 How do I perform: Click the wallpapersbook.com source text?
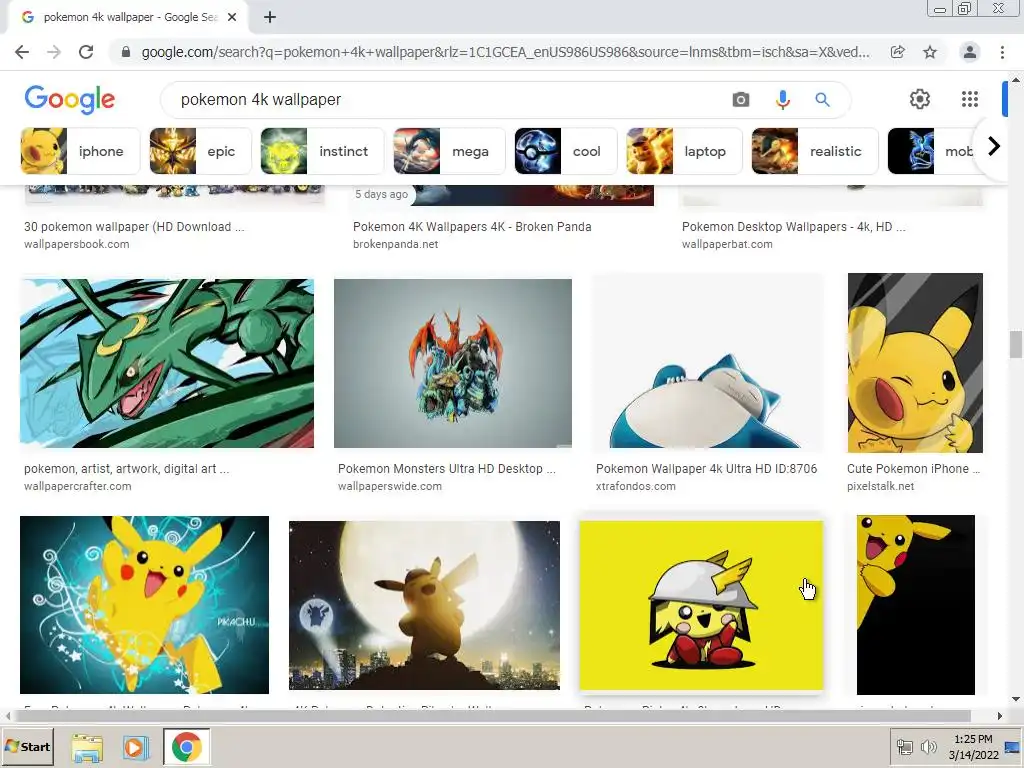76,244
